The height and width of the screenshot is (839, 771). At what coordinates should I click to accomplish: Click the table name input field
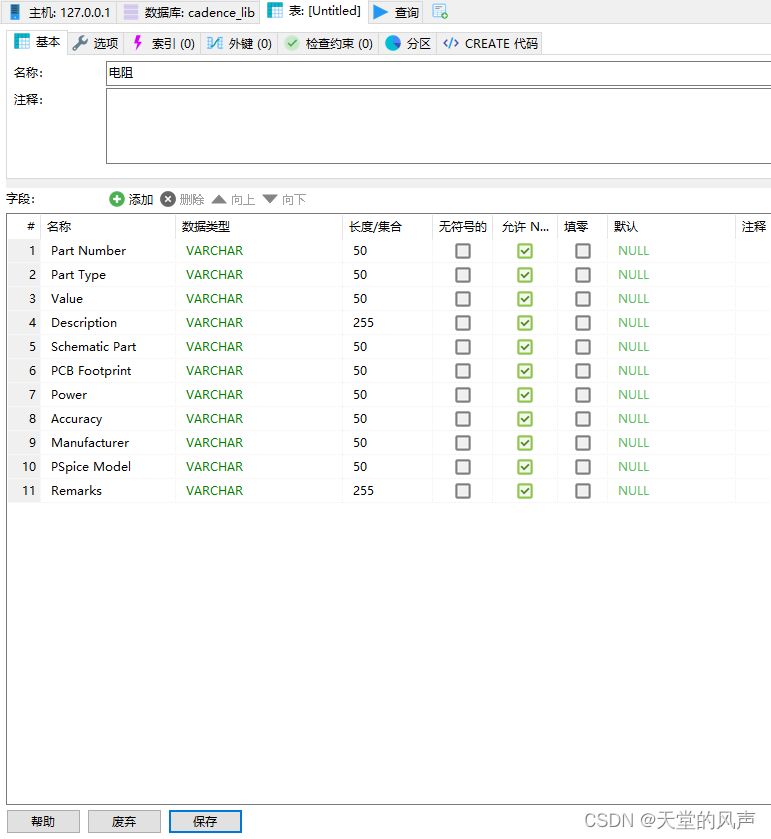point(438,73)
